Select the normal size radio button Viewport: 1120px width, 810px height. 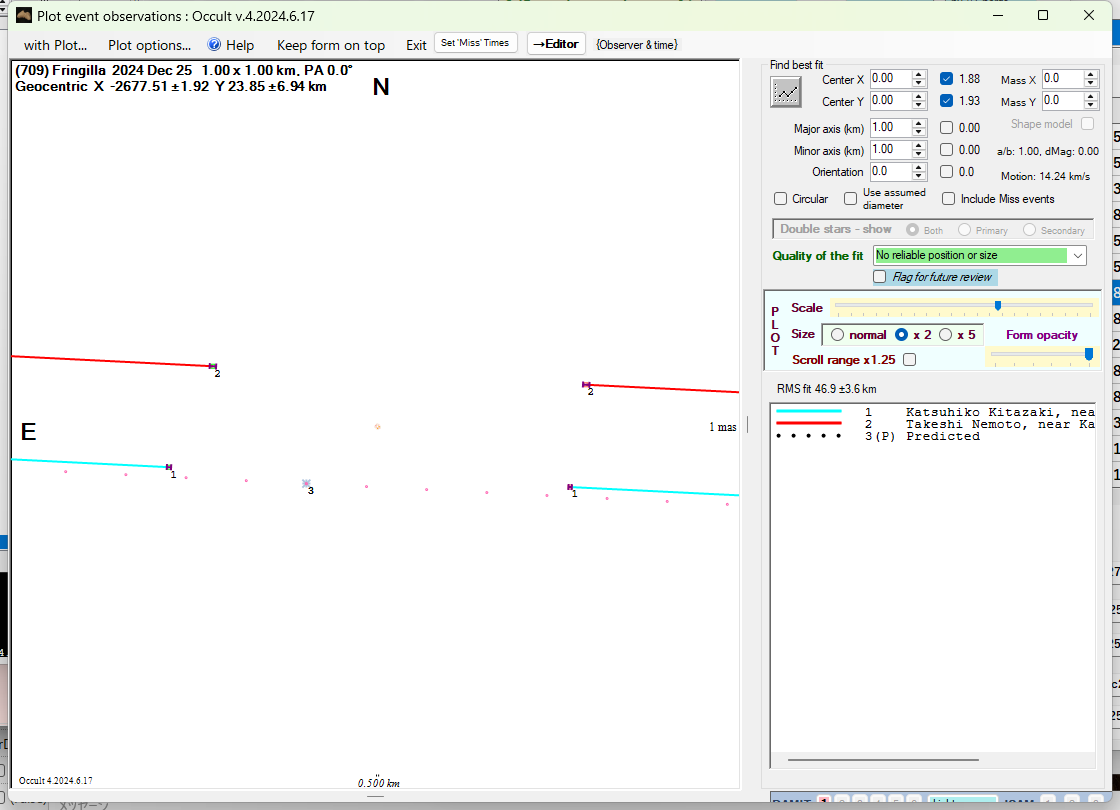(x=837, y=335)
